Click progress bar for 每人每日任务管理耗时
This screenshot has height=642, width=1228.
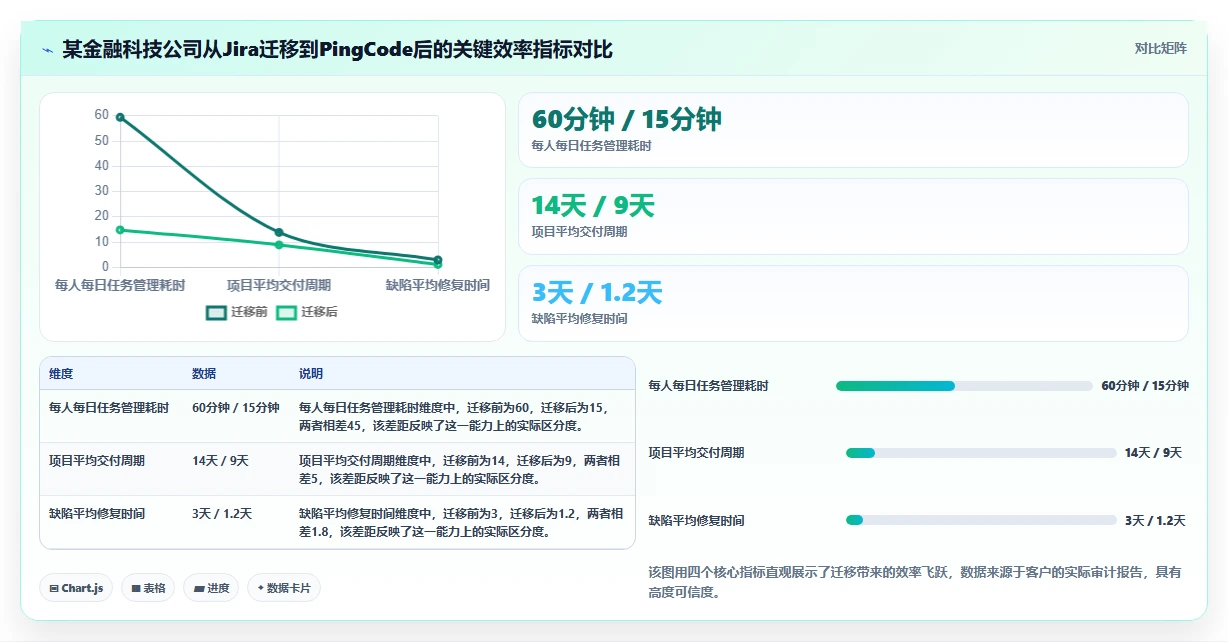[964, 386]
